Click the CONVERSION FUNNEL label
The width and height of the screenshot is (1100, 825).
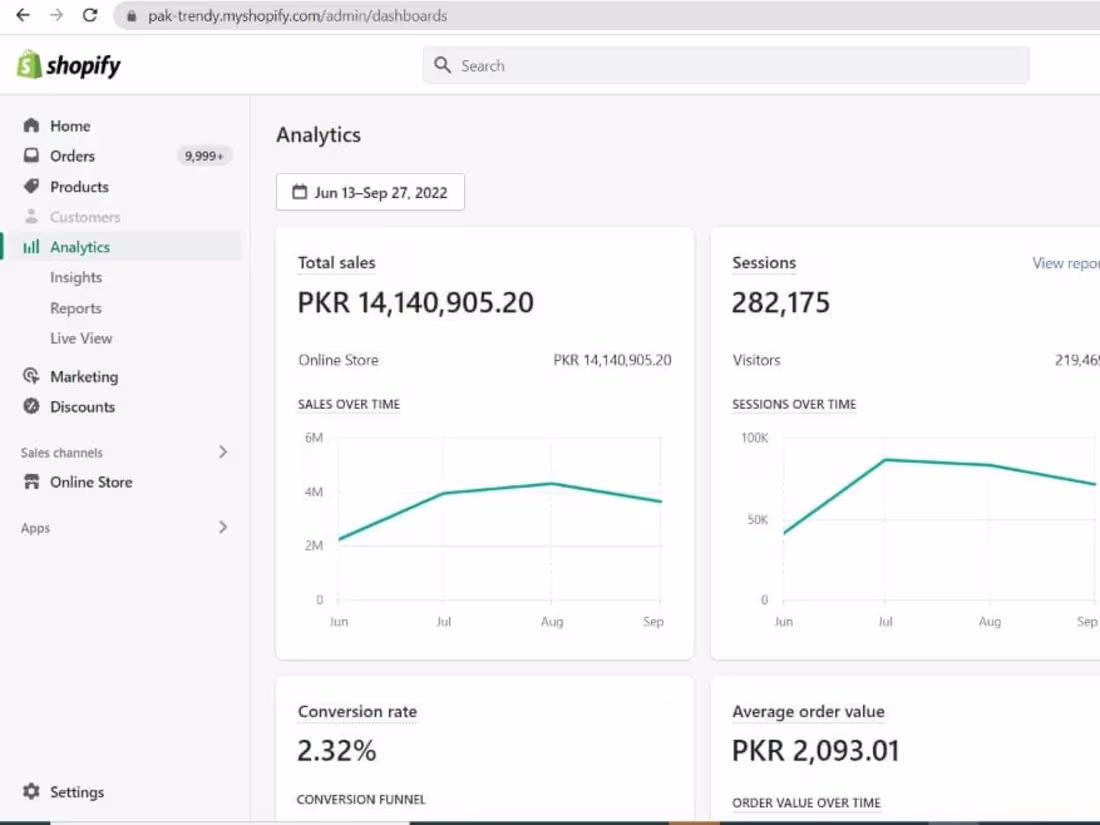point(361,799)
